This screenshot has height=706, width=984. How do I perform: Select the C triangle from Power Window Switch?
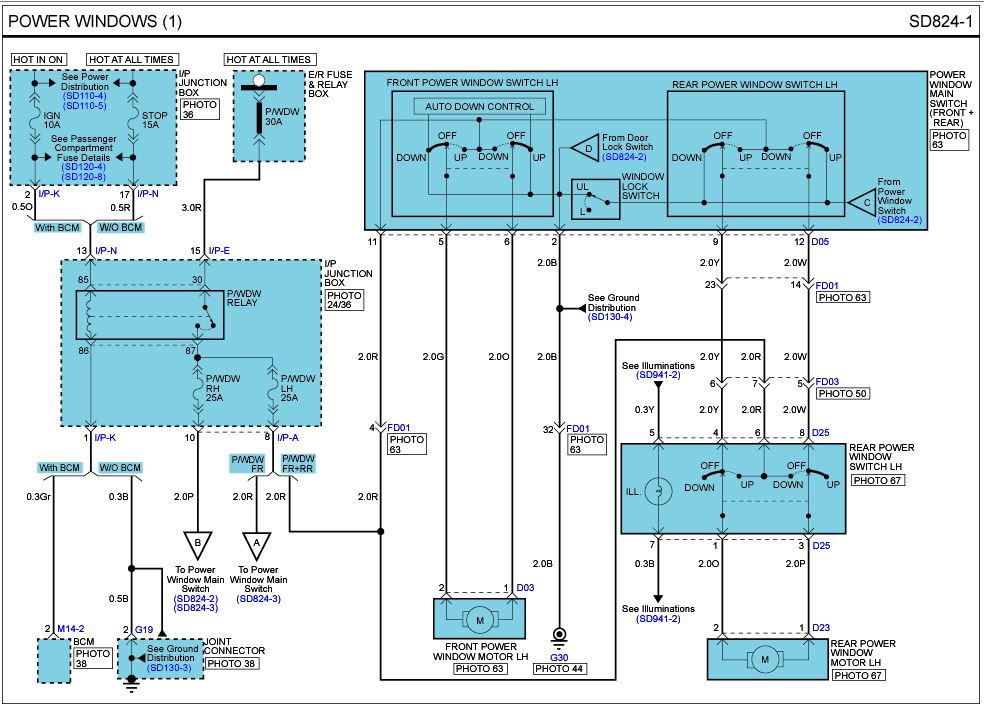tap(859, 201)
